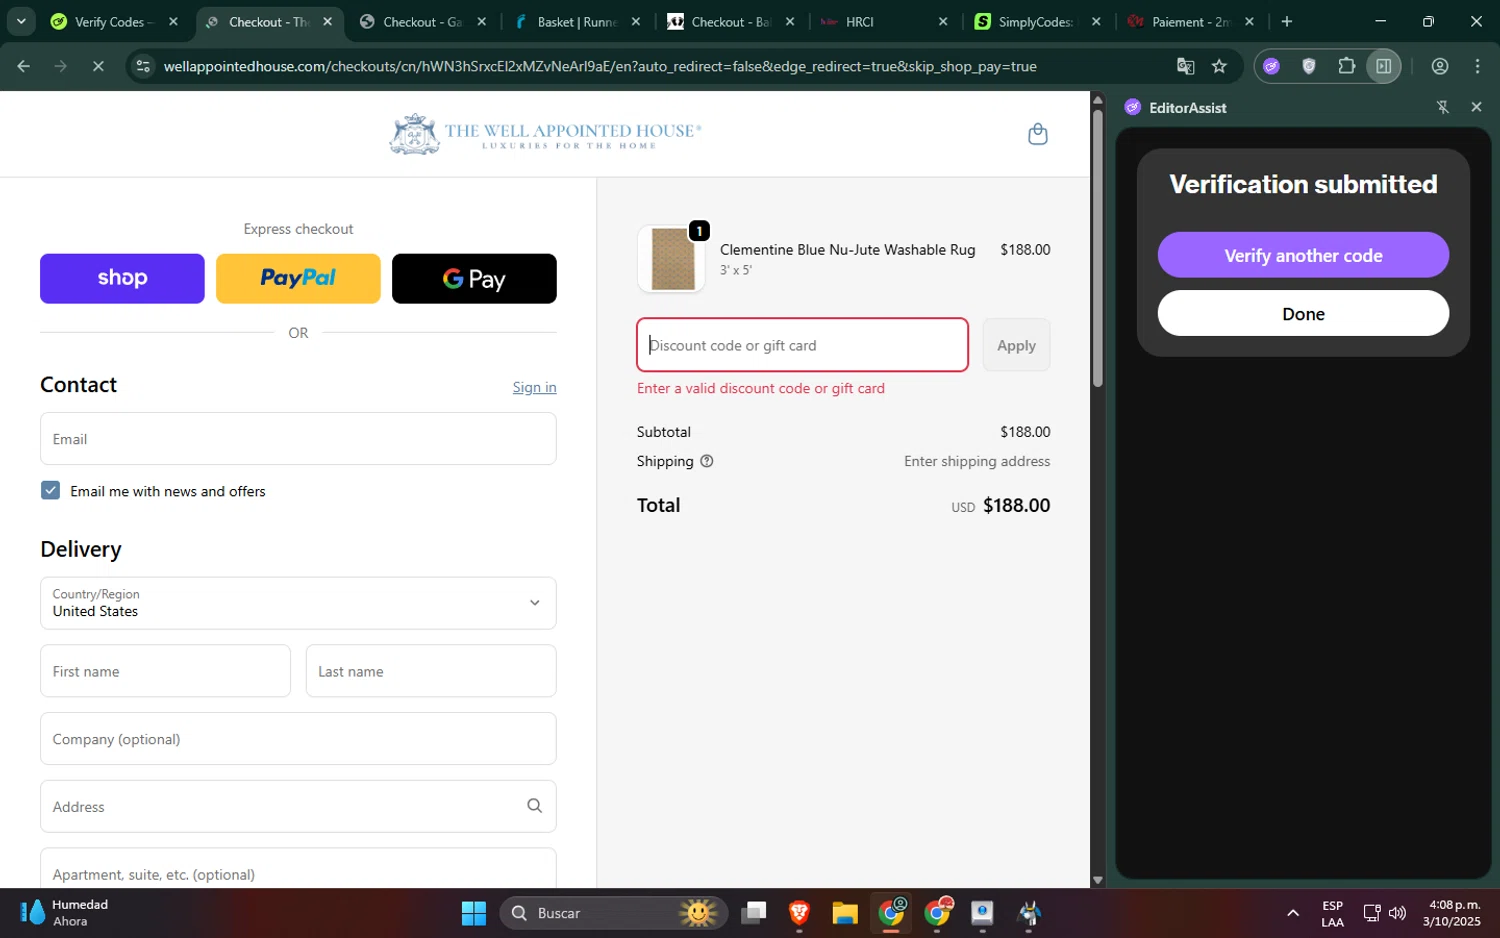Viewport: 1500px width, 938px height.
Task: Open the EditorAssist extension toolbar icon
Action: click(1271, 66)
